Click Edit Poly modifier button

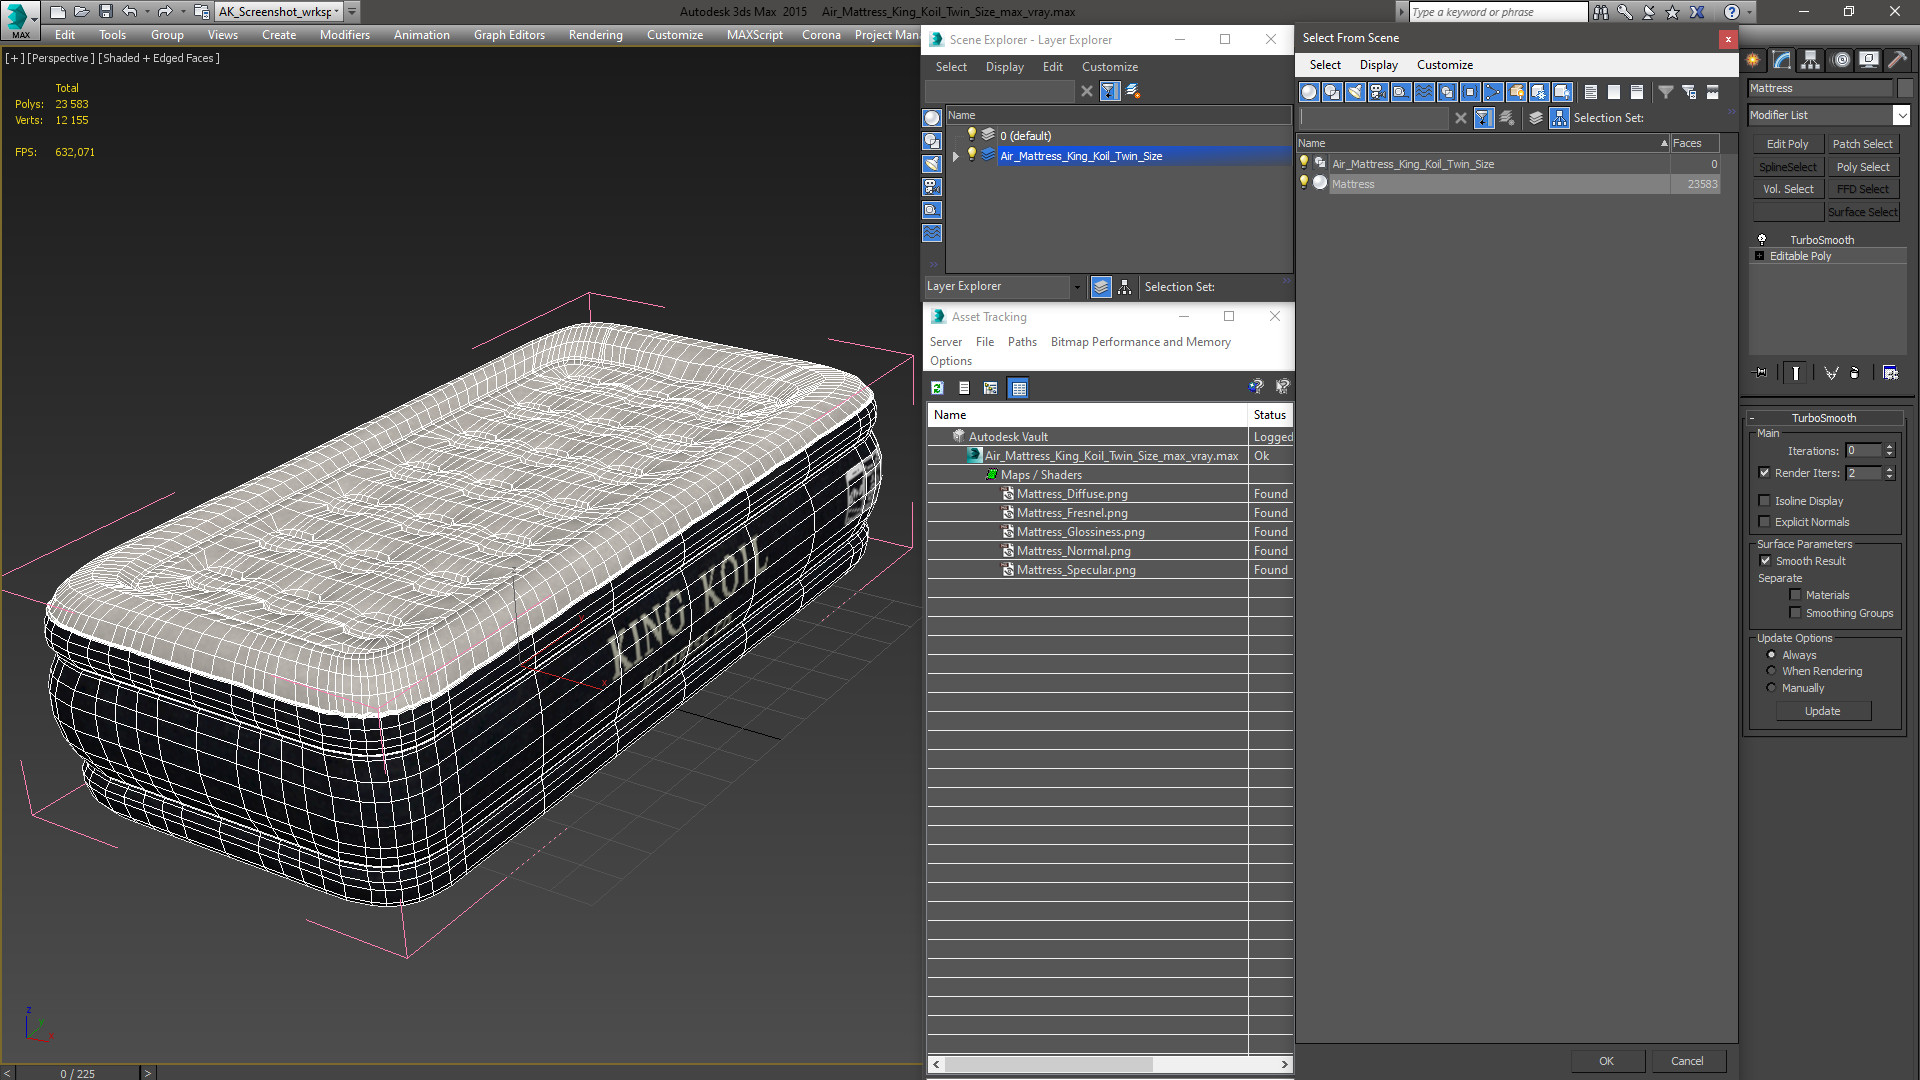coord(1787,144)
